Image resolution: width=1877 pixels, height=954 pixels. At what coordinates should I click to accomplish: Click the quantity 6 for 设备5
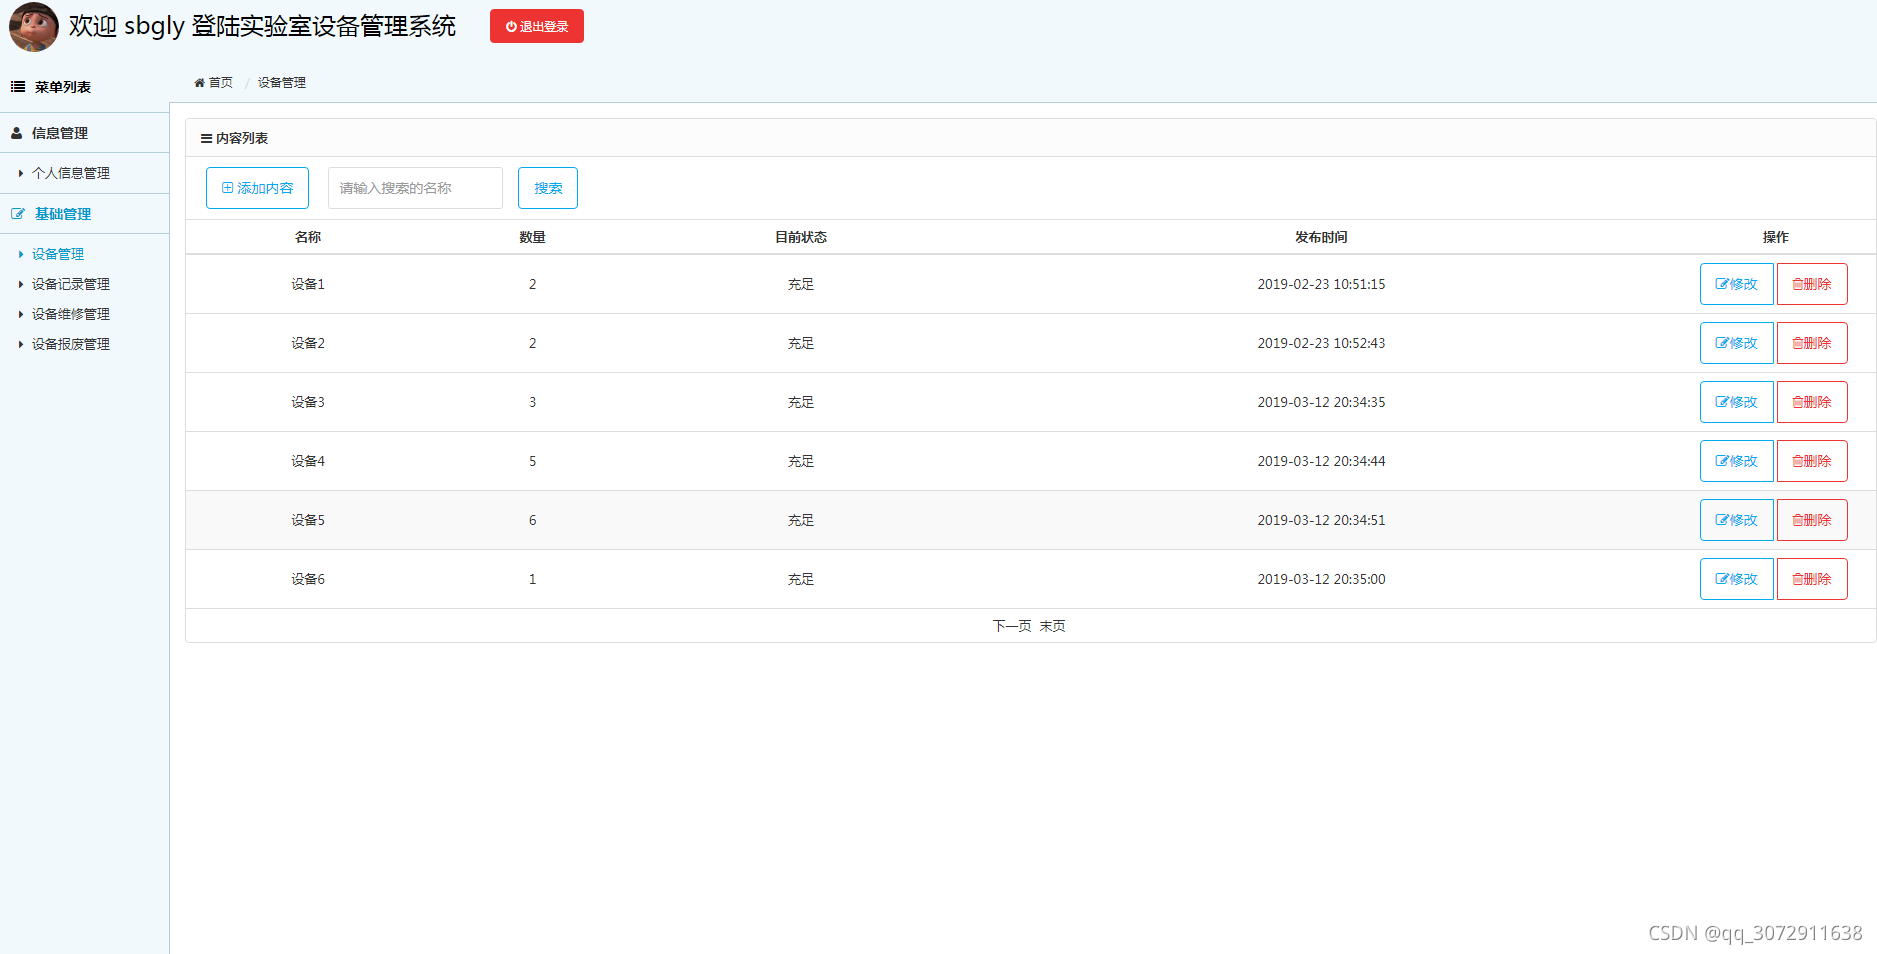[532, 520]
